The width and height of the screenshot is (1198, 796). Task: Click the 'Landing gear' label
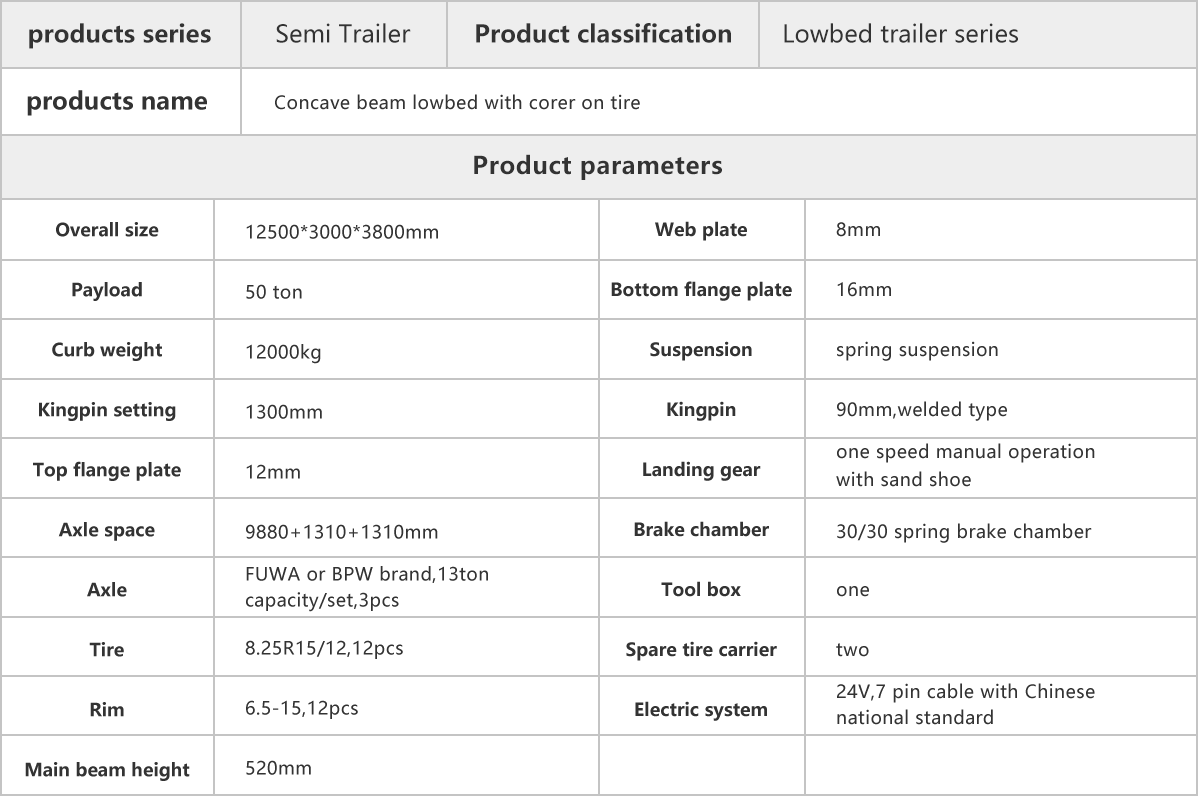point(701,470)
